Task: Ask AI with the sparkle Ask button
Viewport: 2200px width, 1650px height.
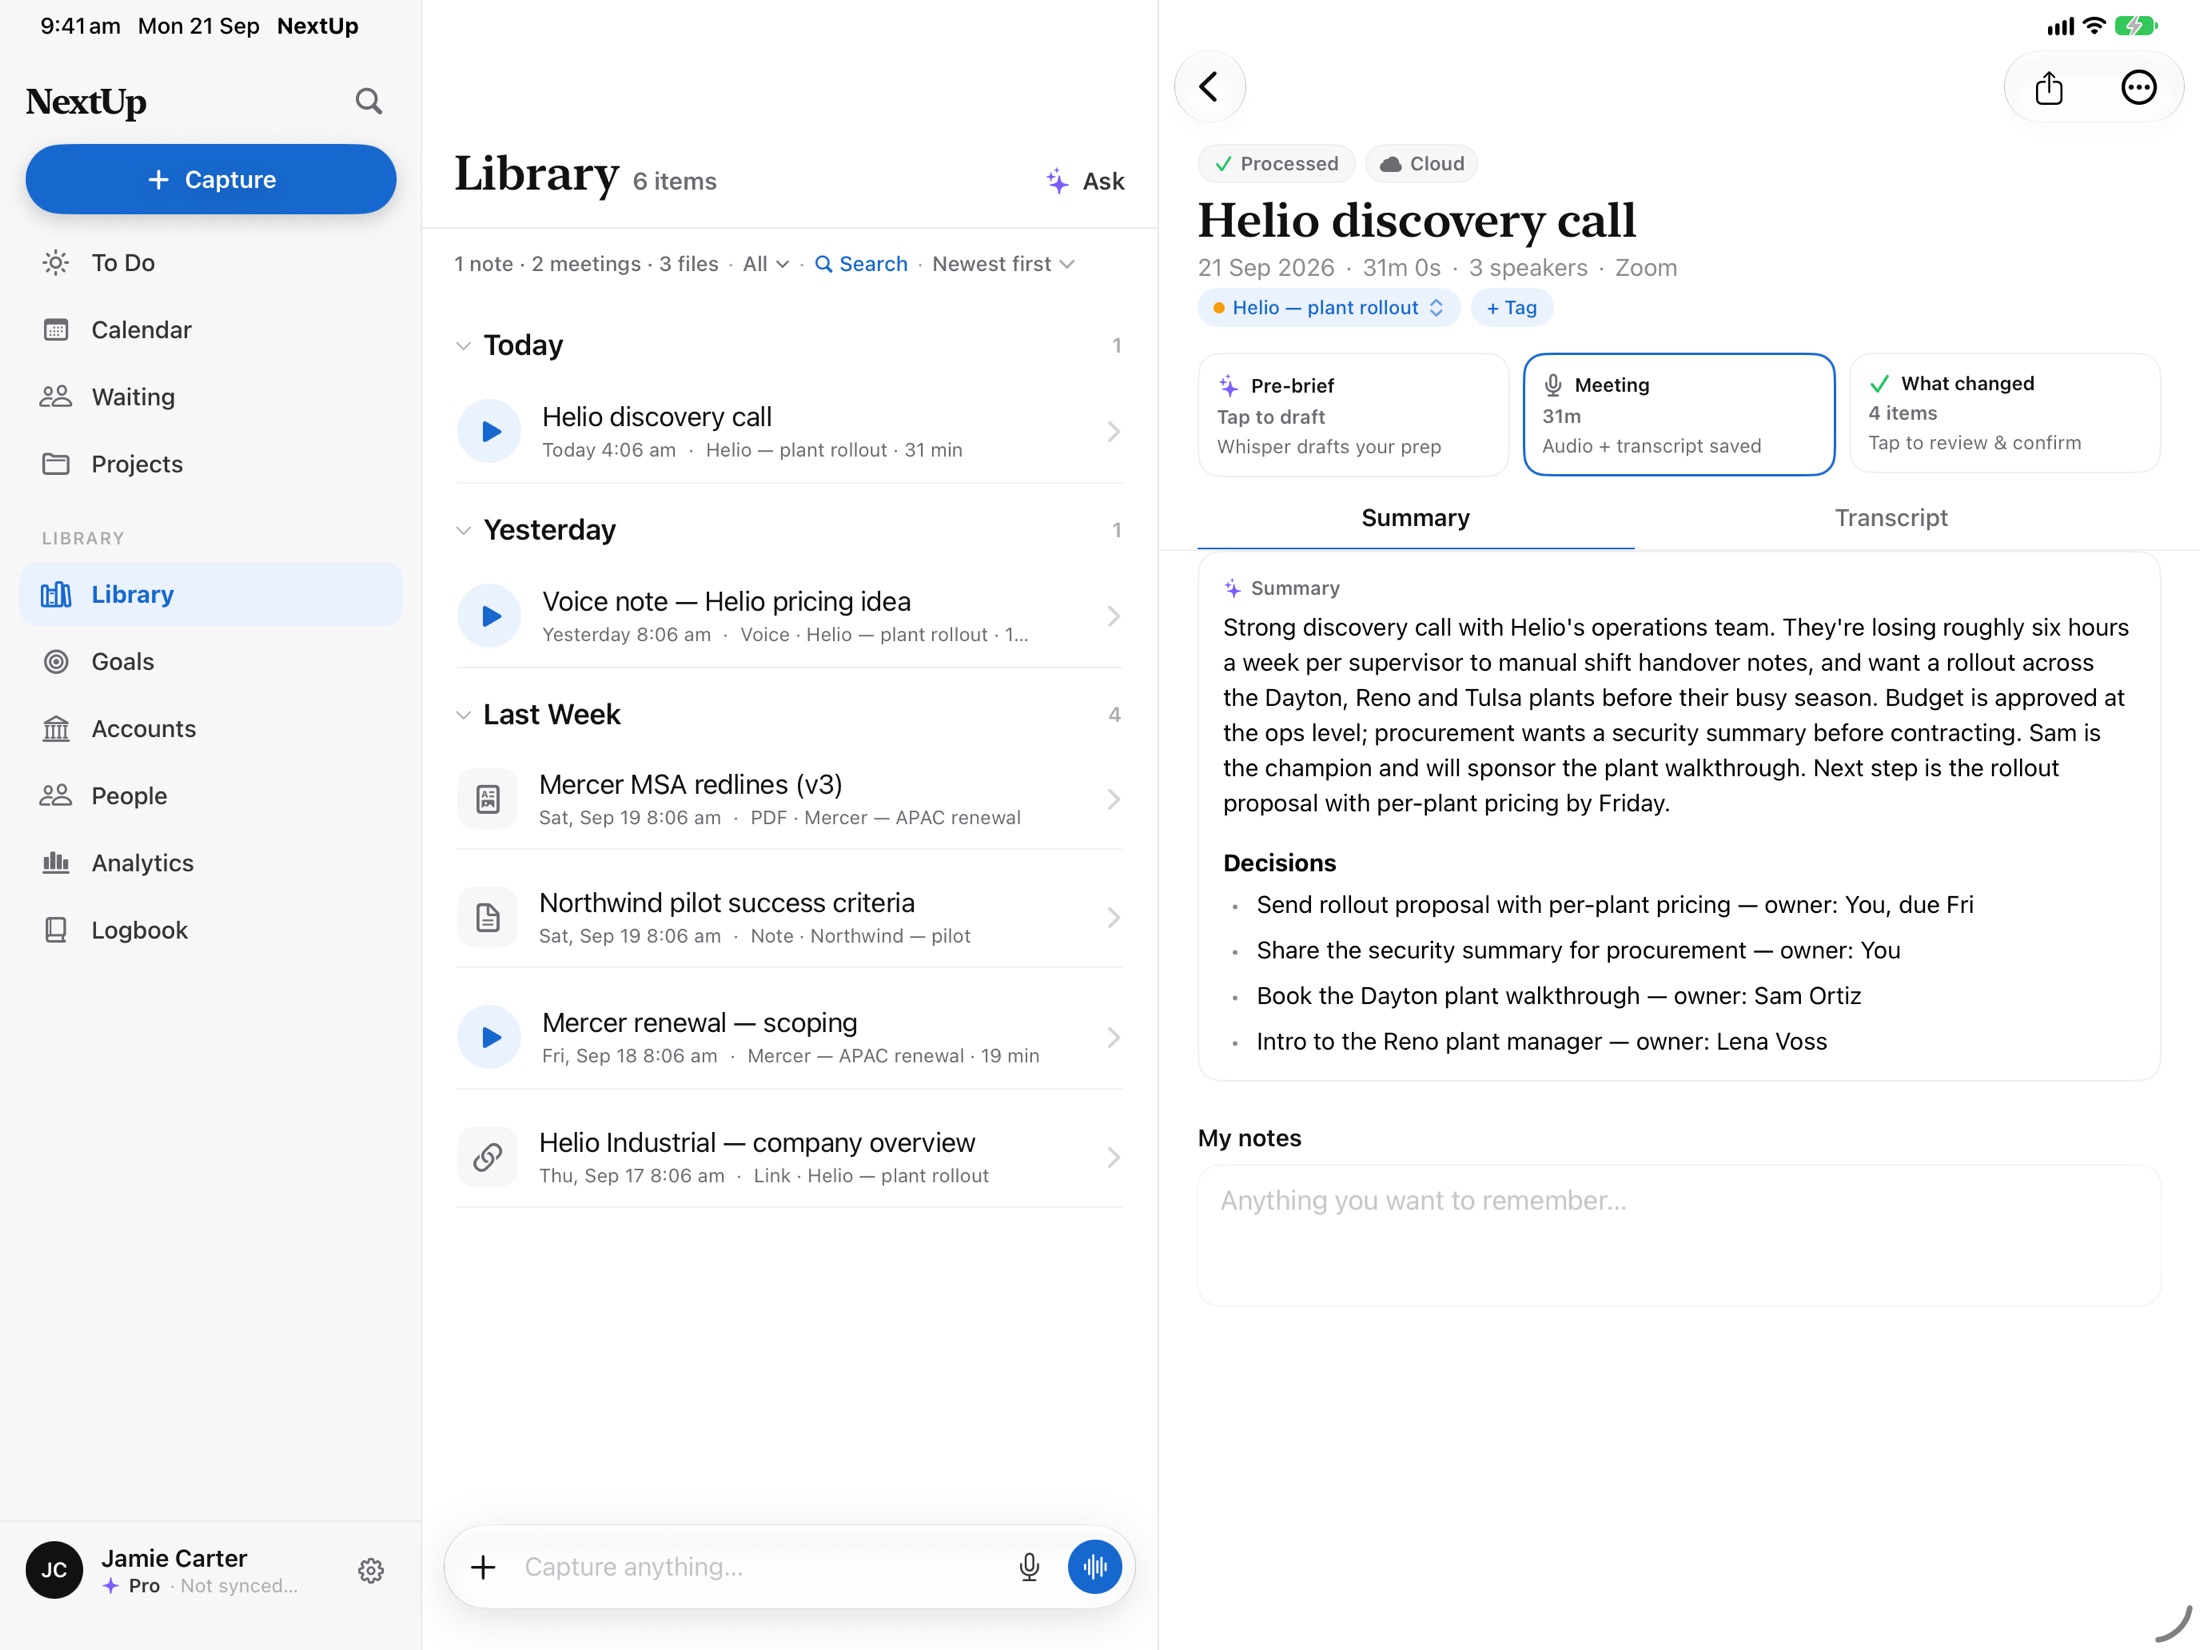Action: coord(1085,181)
